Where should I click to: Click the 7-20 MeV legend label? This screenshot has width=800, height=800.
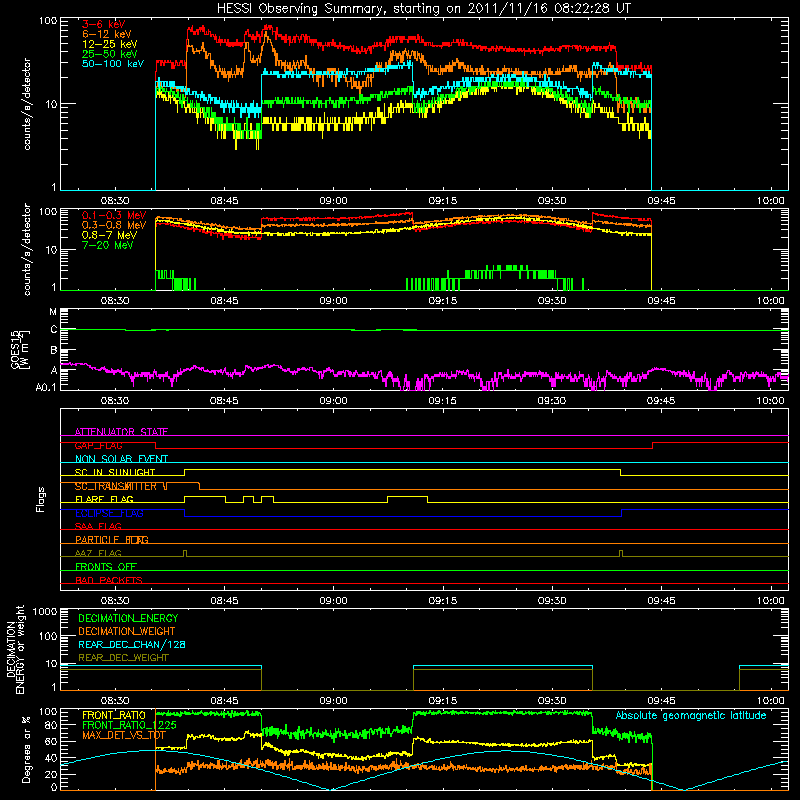[108, 245]
